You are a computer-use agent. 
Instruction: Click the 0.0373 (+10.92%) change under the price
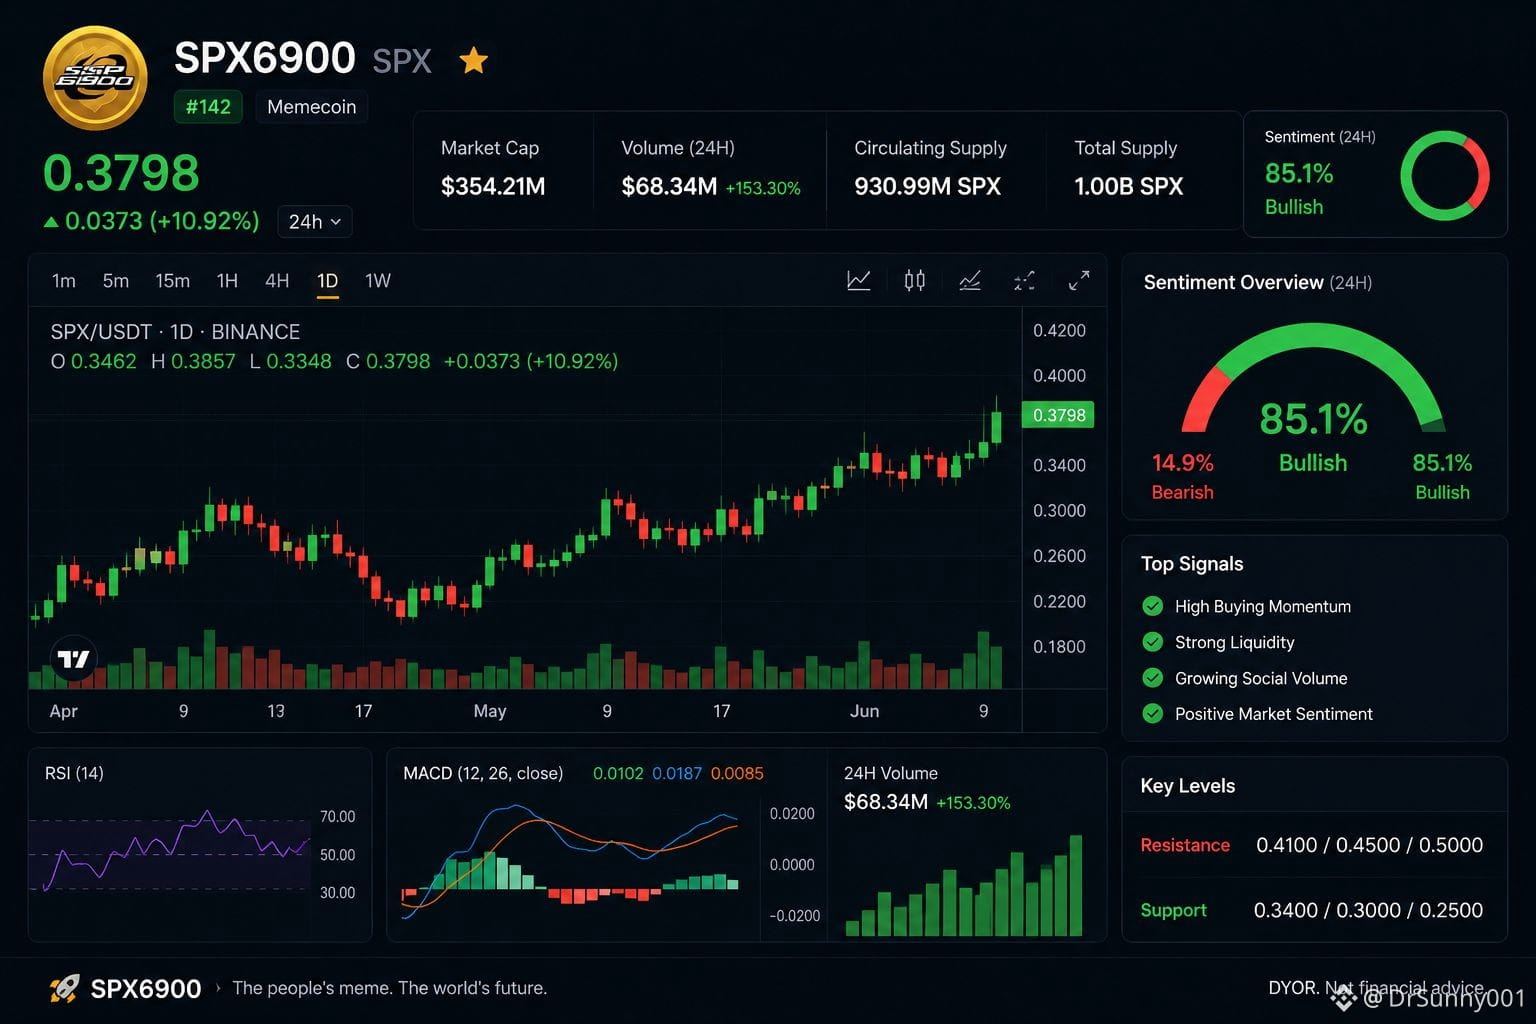point(162,221)
